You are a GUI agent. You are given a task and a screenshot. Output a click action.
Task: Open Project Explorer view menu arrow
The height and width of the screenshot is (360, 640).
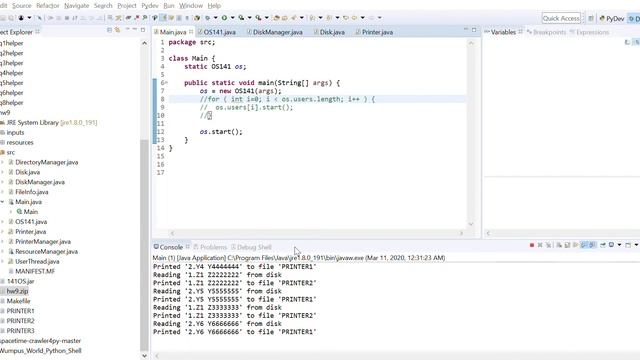coord(127,30)
